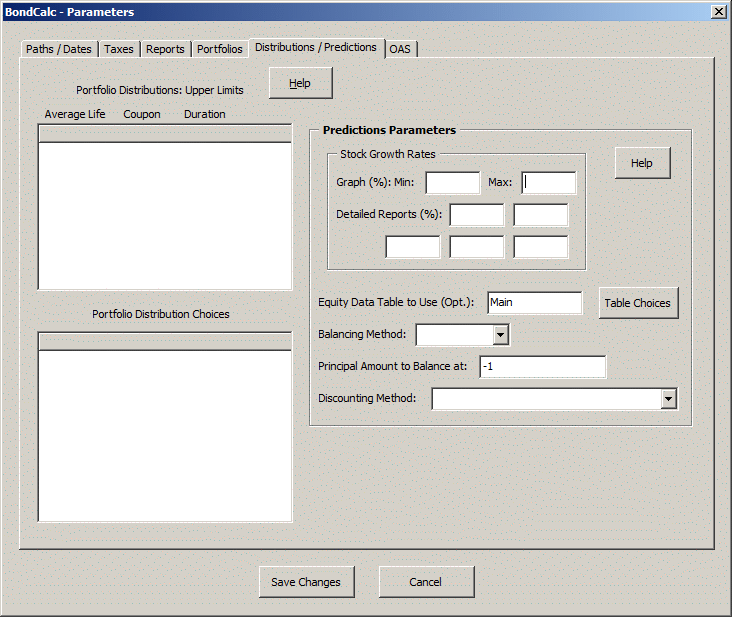Open the OAS tab
732x617 pixels.
point(400,49)
